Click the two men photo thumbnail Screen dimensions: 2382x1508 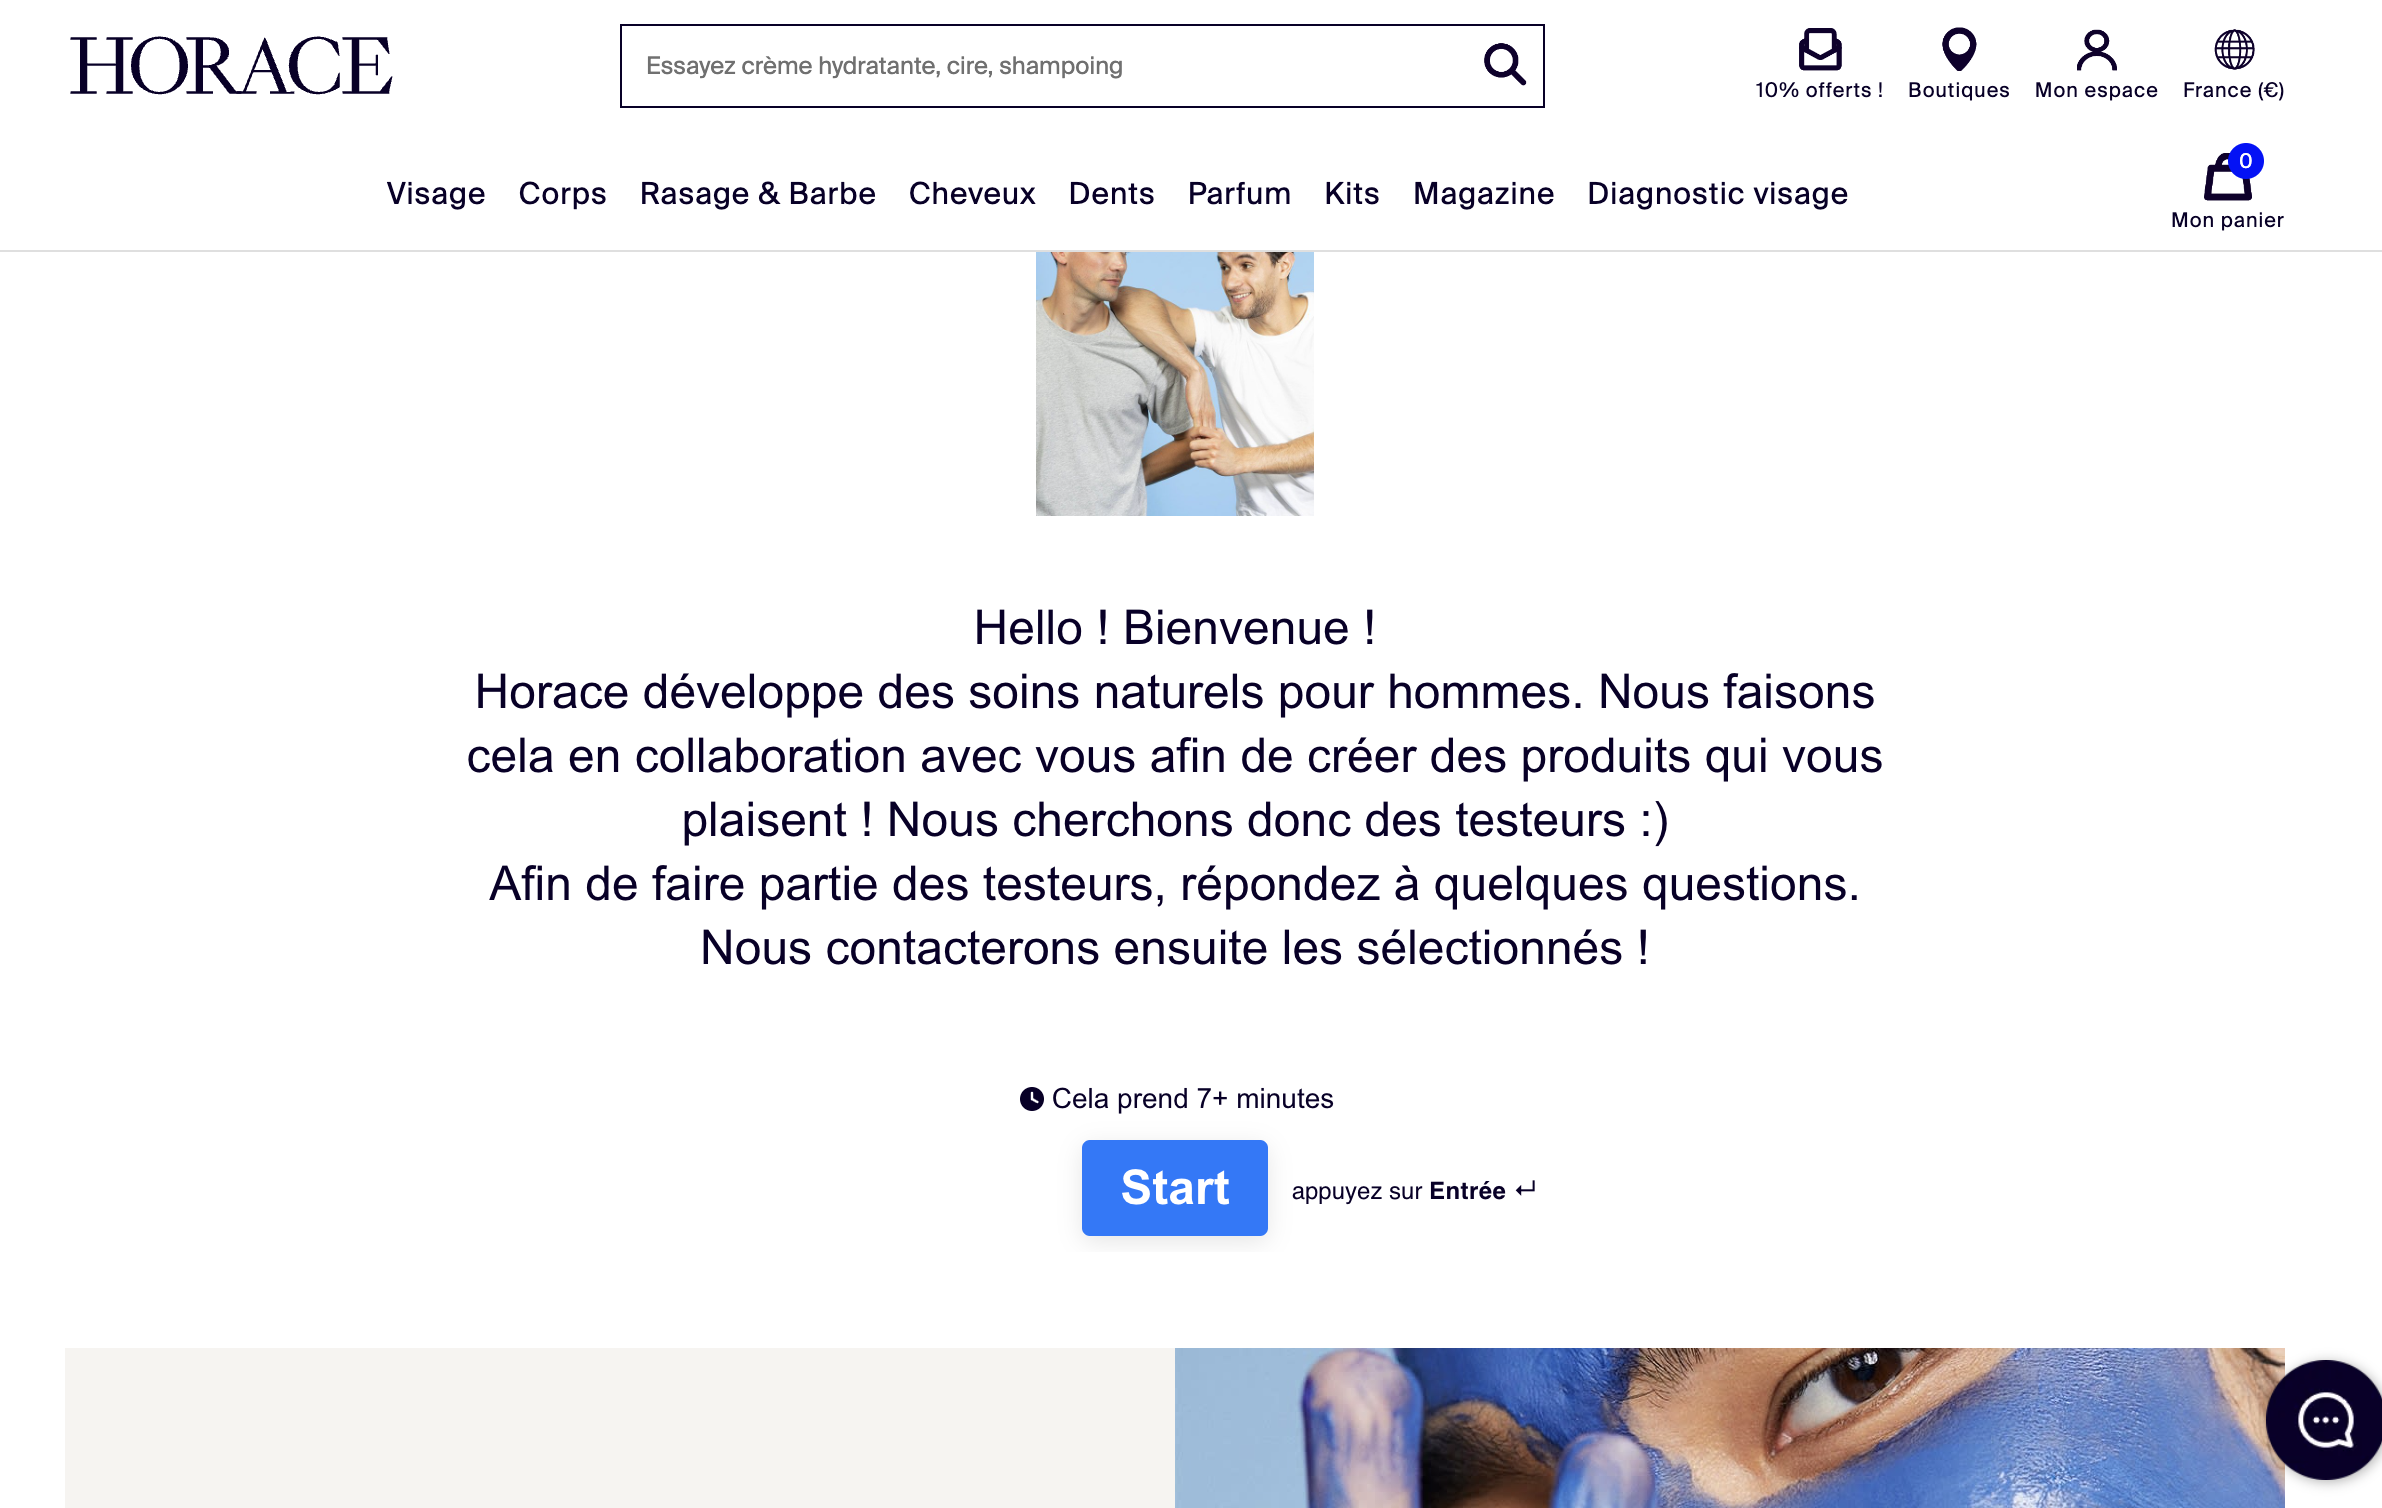[x=1174, y=383]
